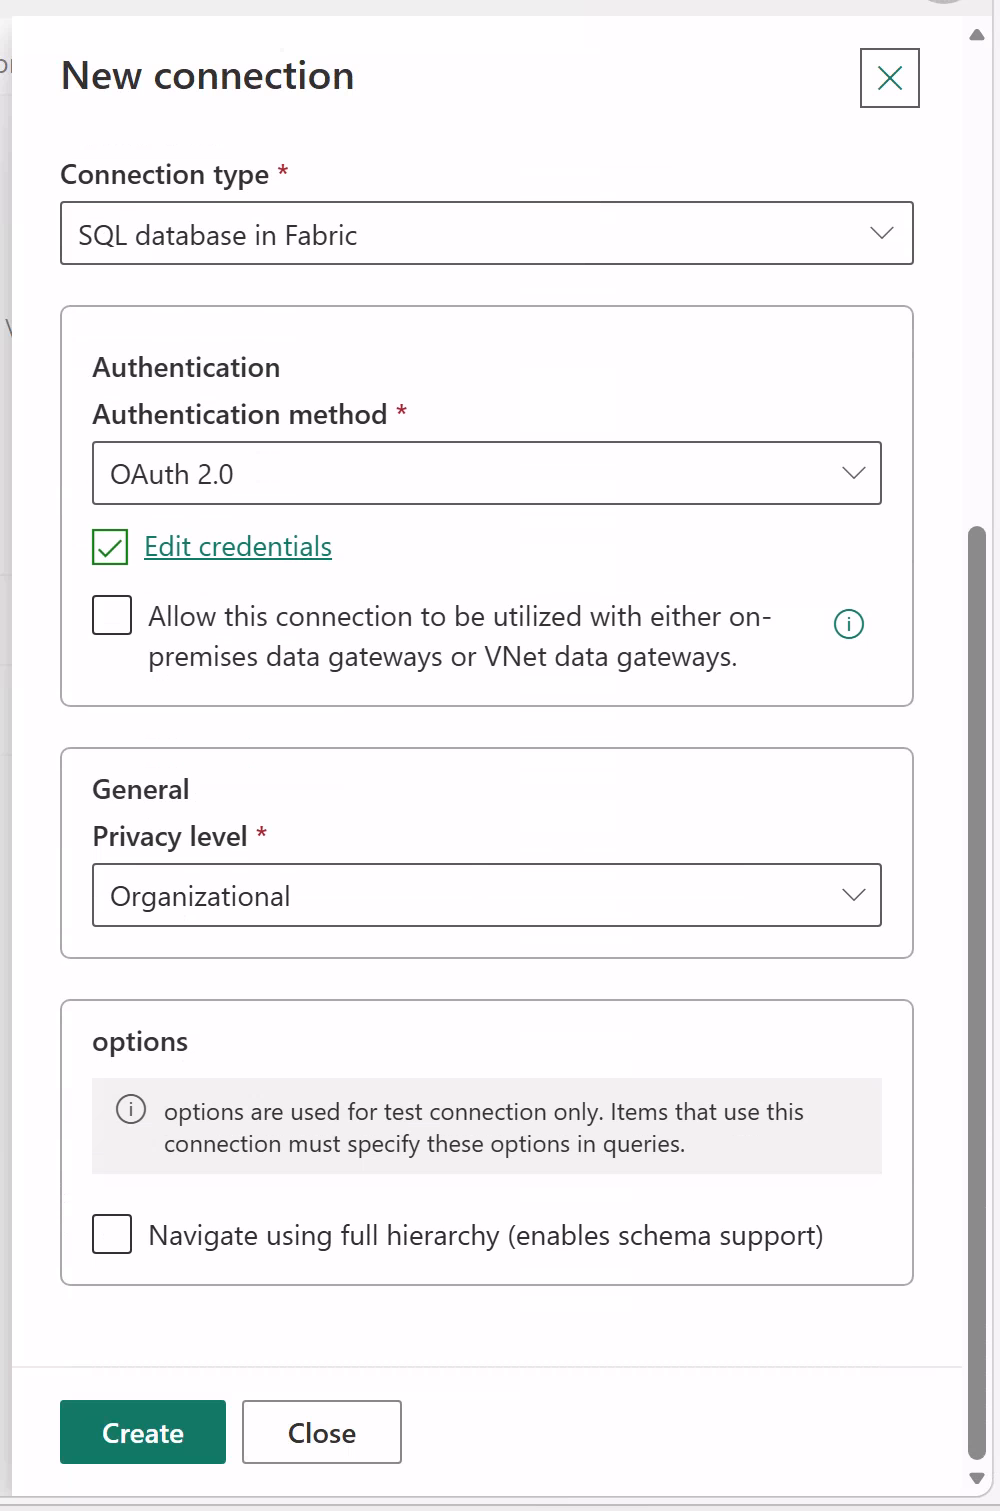Click the info icon beside the gateways option
The image size is (1000, 1511).
pos(848,624)
